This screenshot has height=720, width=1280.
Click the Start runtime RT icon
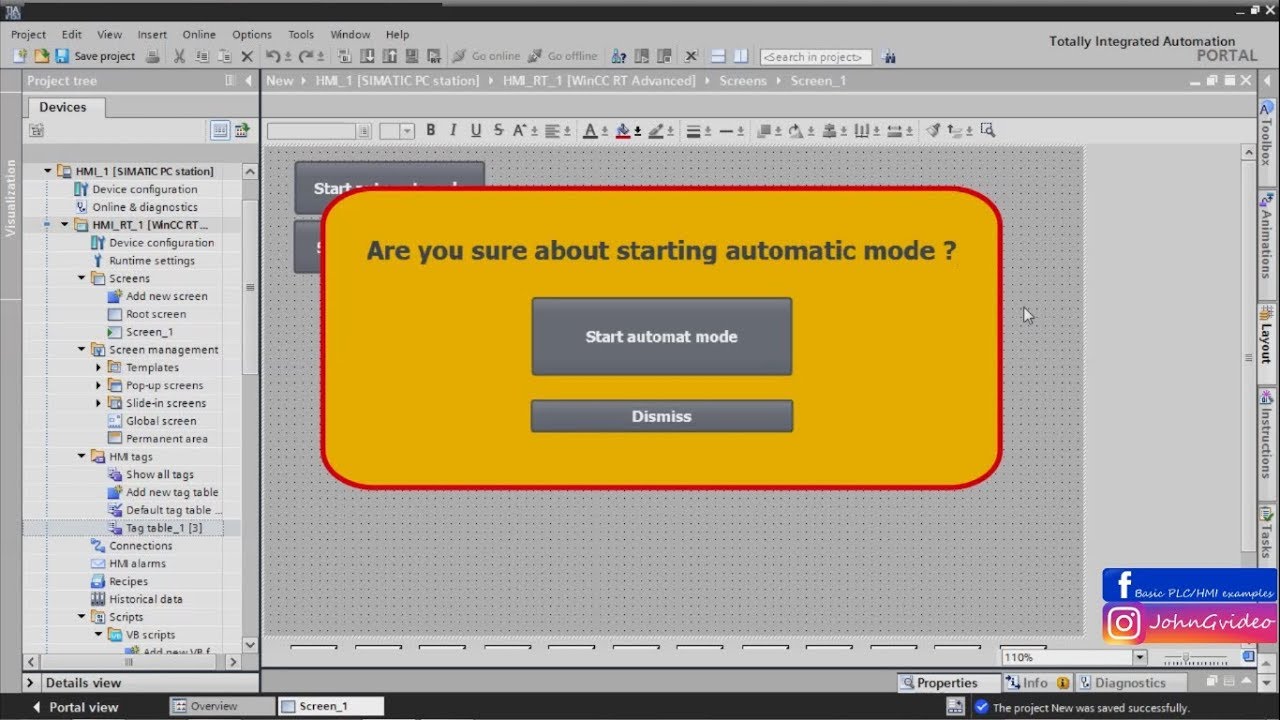click(434, 56)
